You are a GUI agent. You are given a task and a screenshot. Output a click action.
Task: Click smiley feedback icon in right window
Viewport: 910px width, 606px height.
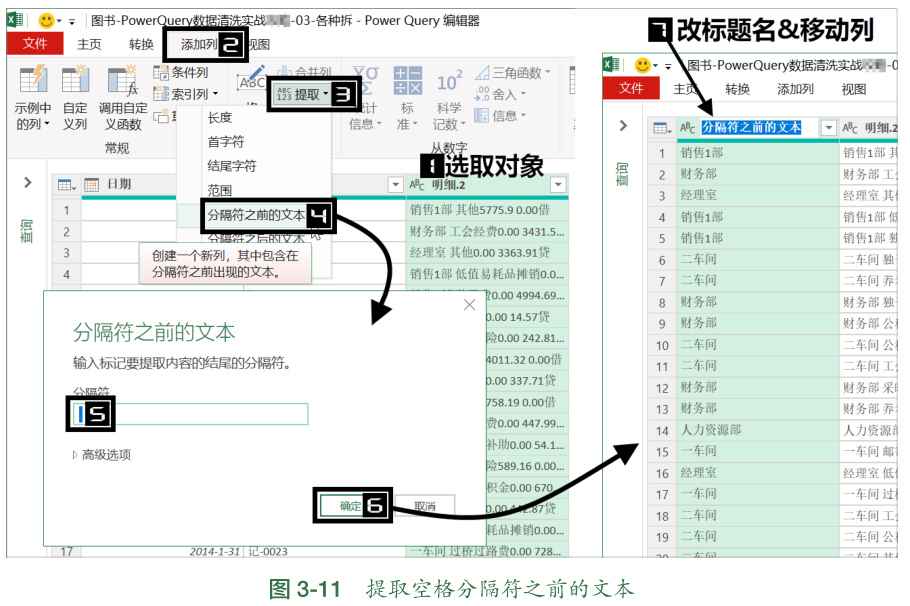[x=642, y=65]
